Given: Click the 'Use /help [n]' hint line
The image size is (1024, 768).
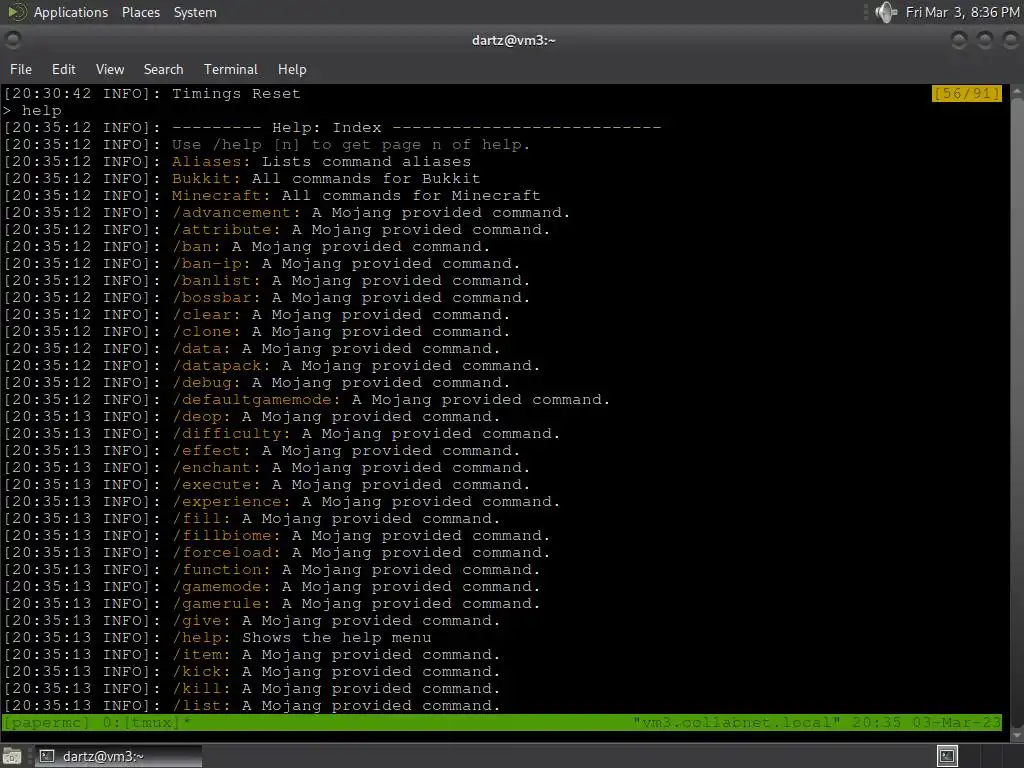Looking at the screenshot, I should tap(267, 144).
